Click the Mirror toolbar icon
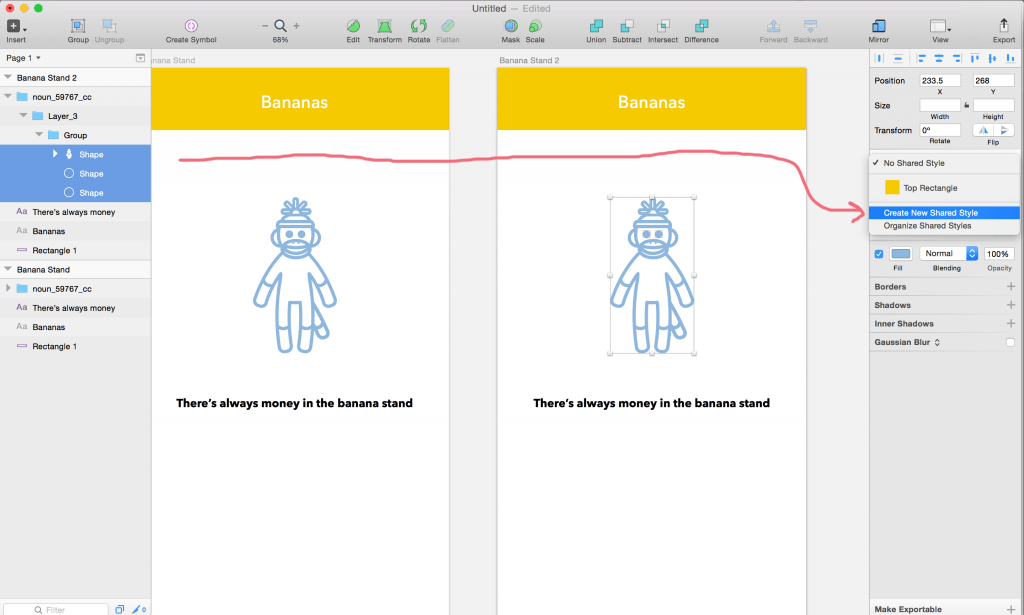The width and height of the screenshot is (1024, 615). pyautogui.click(x=878, y=26)
